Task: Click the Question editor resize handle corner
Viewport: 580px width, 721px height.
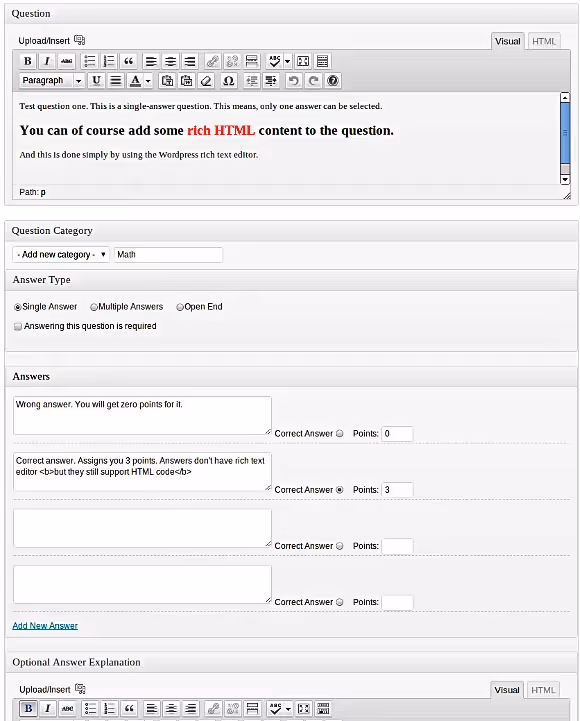Action: click(x=567, y=196)
